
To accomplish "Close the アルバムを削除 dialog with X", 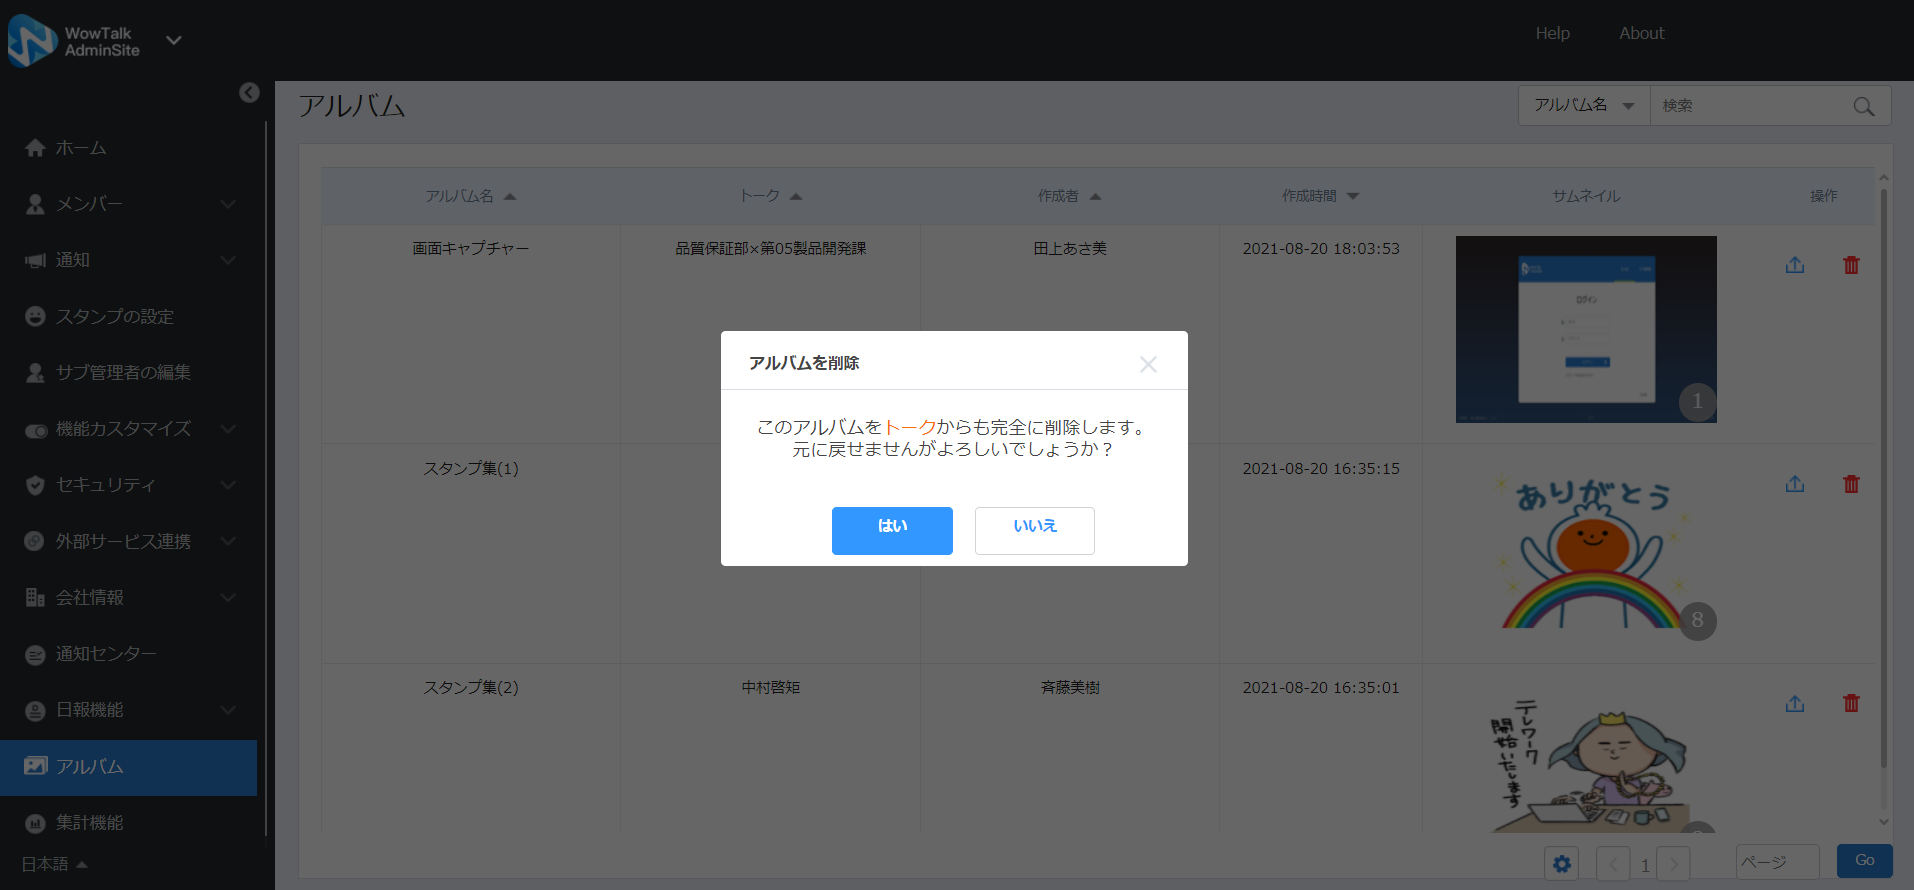I will [1148, 364].
